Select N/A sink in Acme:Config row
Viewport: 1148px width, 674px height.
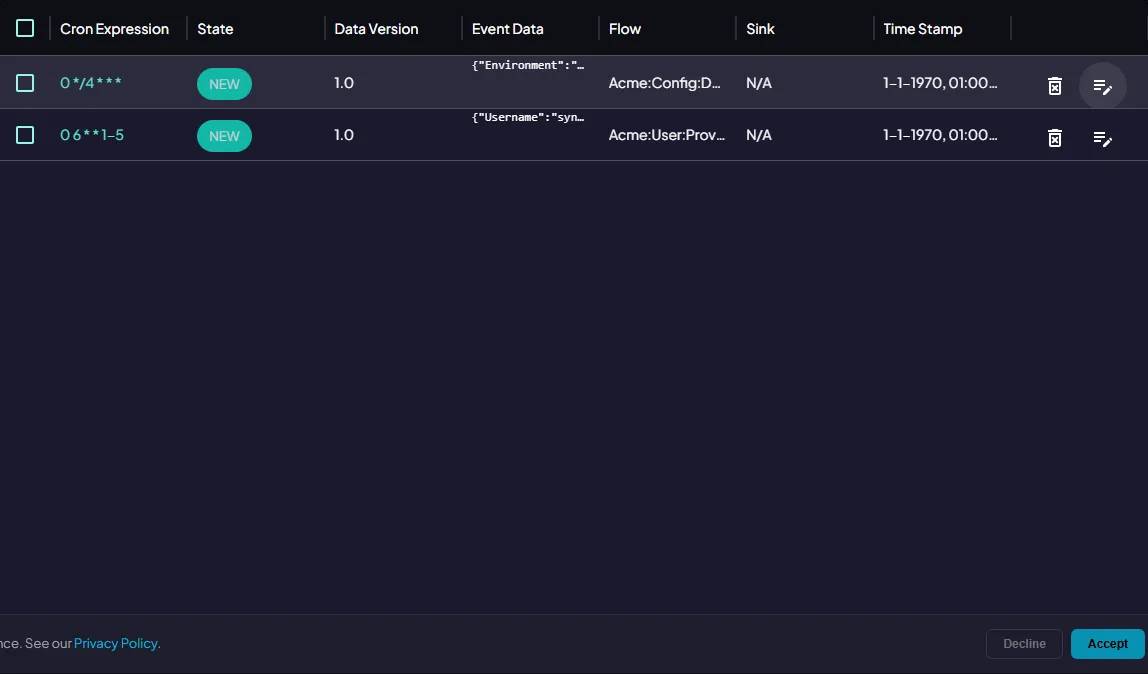click(x=758, y=83)
